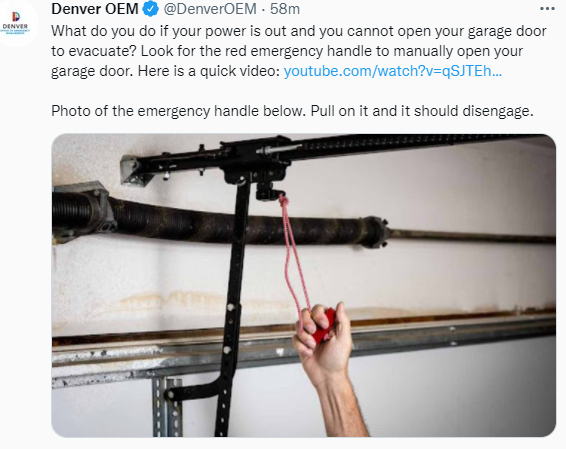This screenshot has height=449, width=566.
Task: Click the Denver OEM display name
Action: (95, 9)
